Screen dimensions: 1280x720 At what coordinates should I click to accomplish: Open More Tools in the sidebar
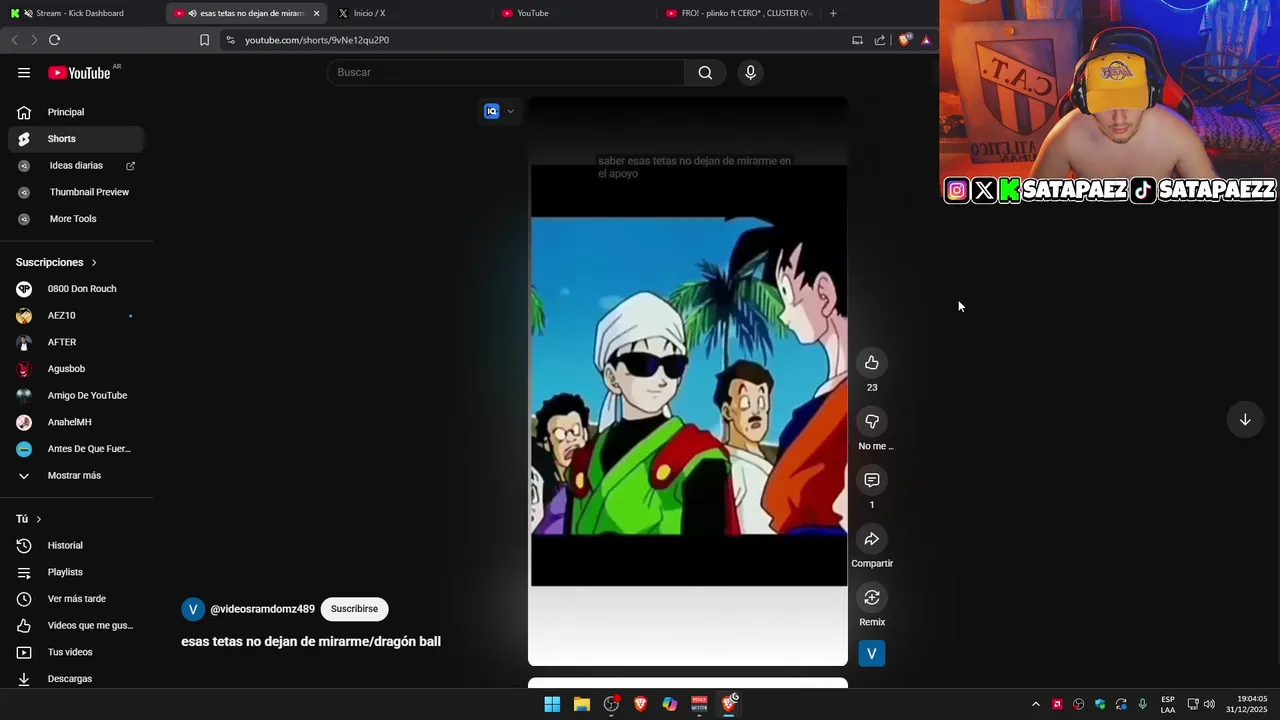[75, 219]
